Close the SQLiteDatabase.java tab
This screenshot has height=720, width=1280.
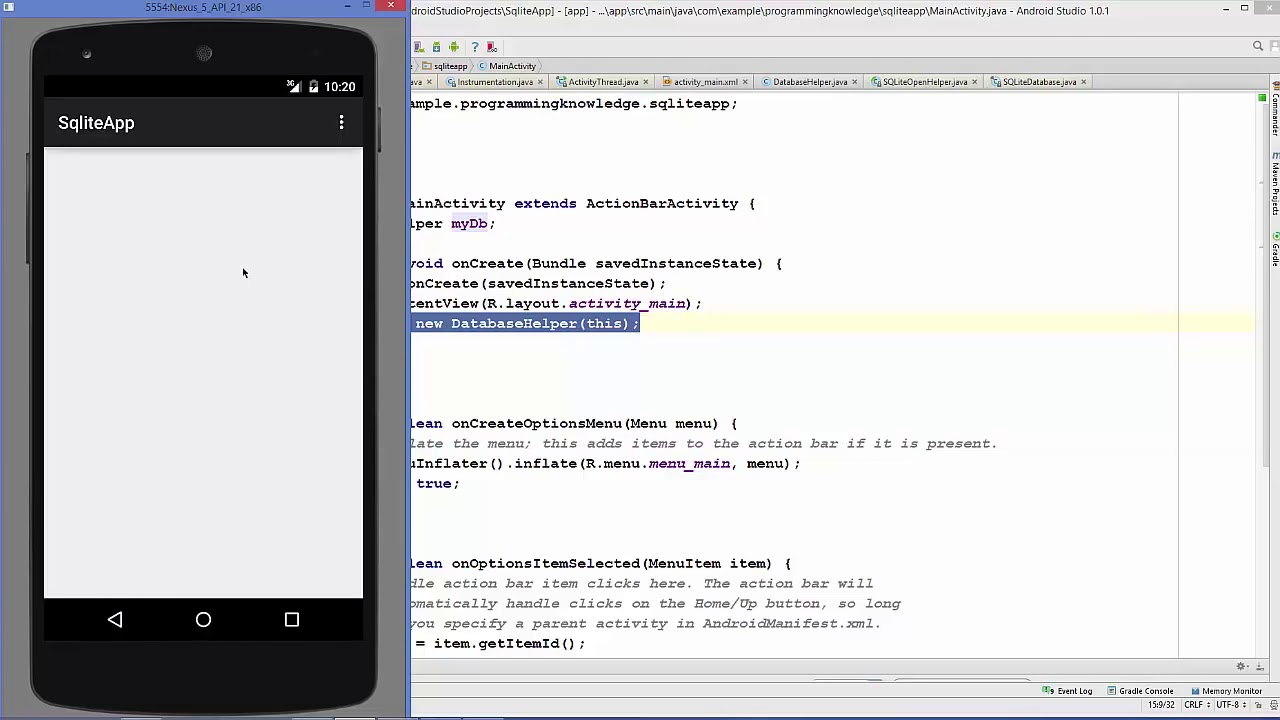pos(1084,82)
